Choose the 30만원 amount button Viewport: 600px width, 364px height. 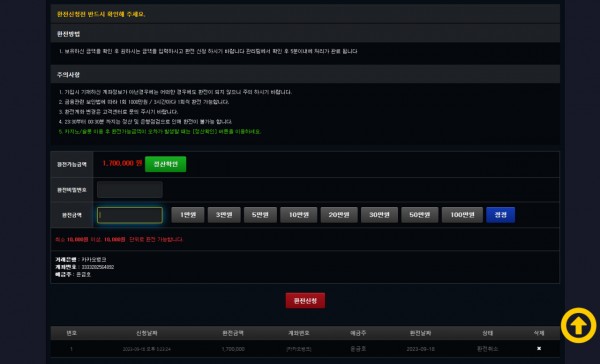(x=379, y=215)
